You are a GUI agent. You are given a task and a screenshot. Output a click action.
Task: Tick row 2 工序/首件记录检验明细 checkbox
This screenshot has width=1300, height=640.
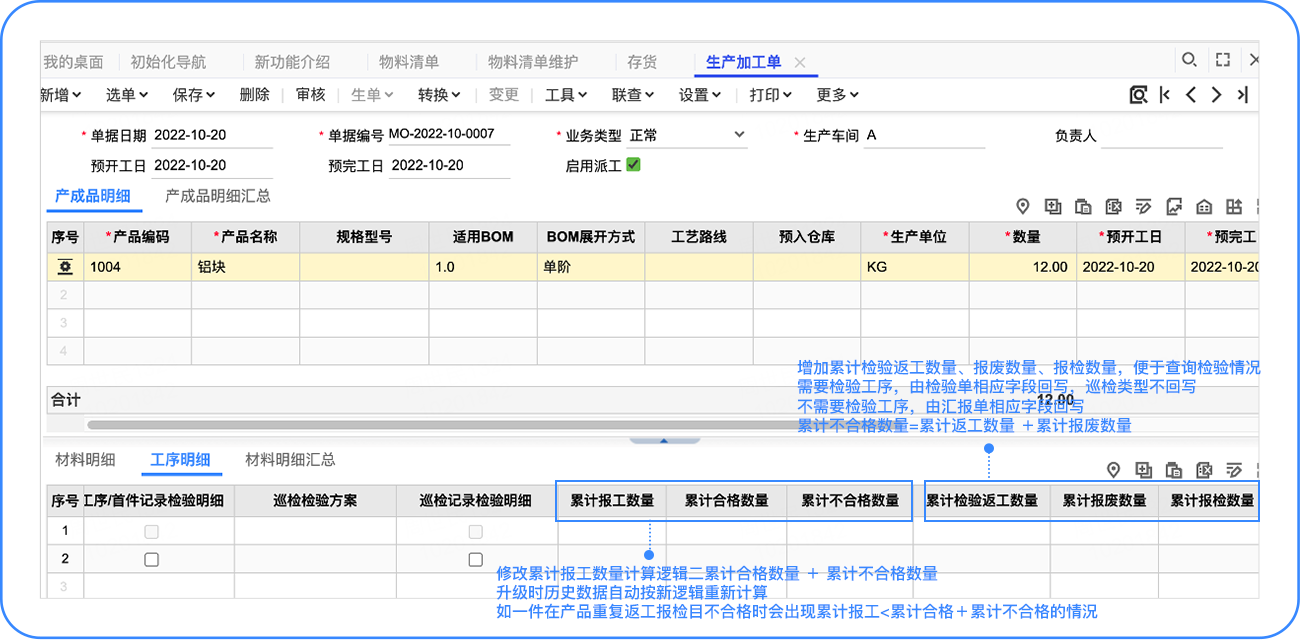tap(151, 560)
